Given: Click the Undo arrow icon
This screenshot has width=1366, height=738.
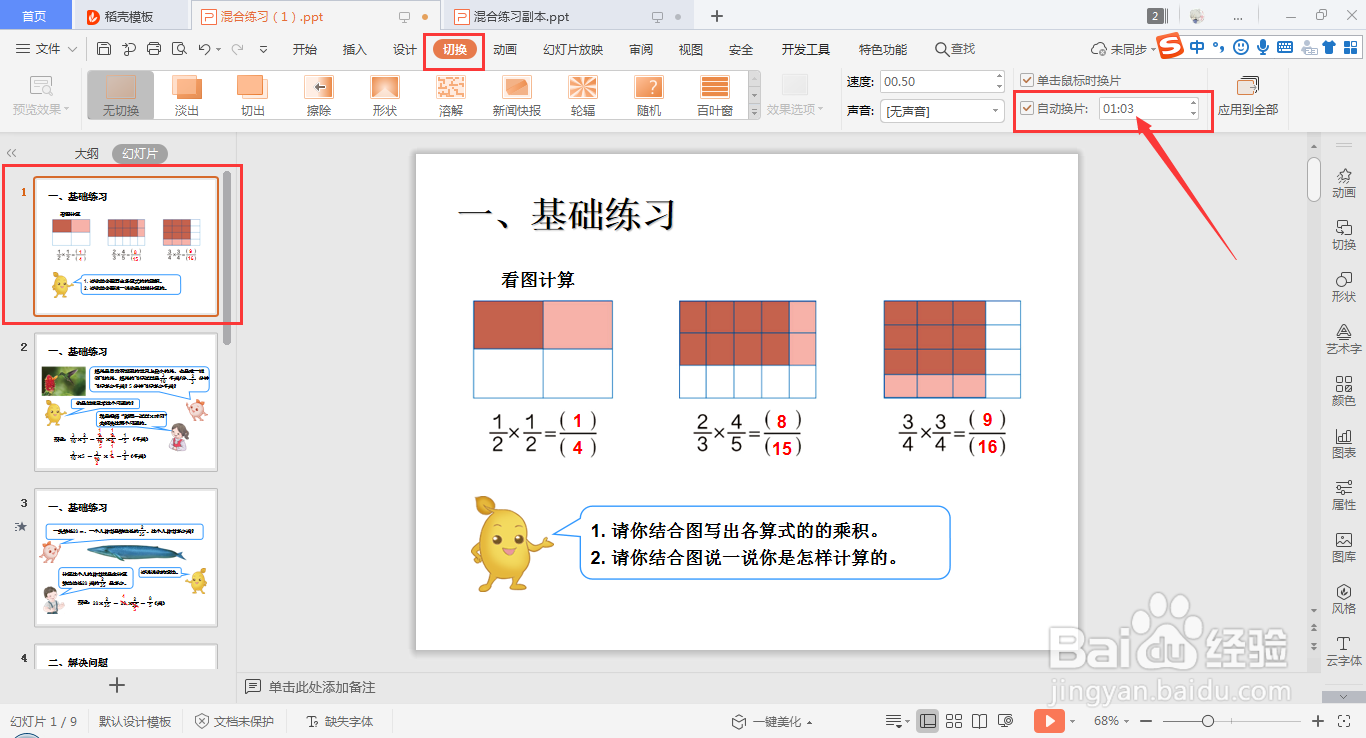Looking at the screenshot, I should (x=204, y=49).
